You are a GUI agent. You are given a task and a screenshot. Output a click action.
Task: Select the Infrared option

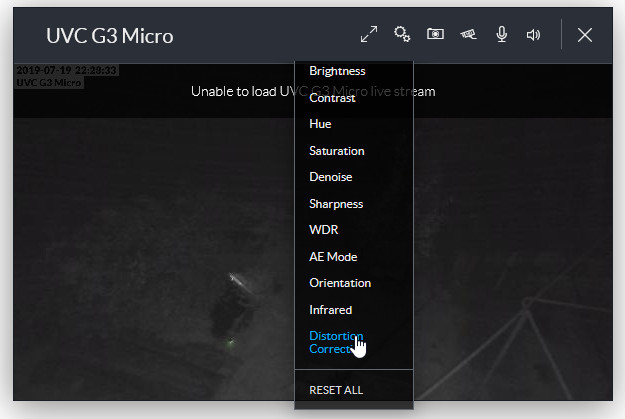[331, 310]
